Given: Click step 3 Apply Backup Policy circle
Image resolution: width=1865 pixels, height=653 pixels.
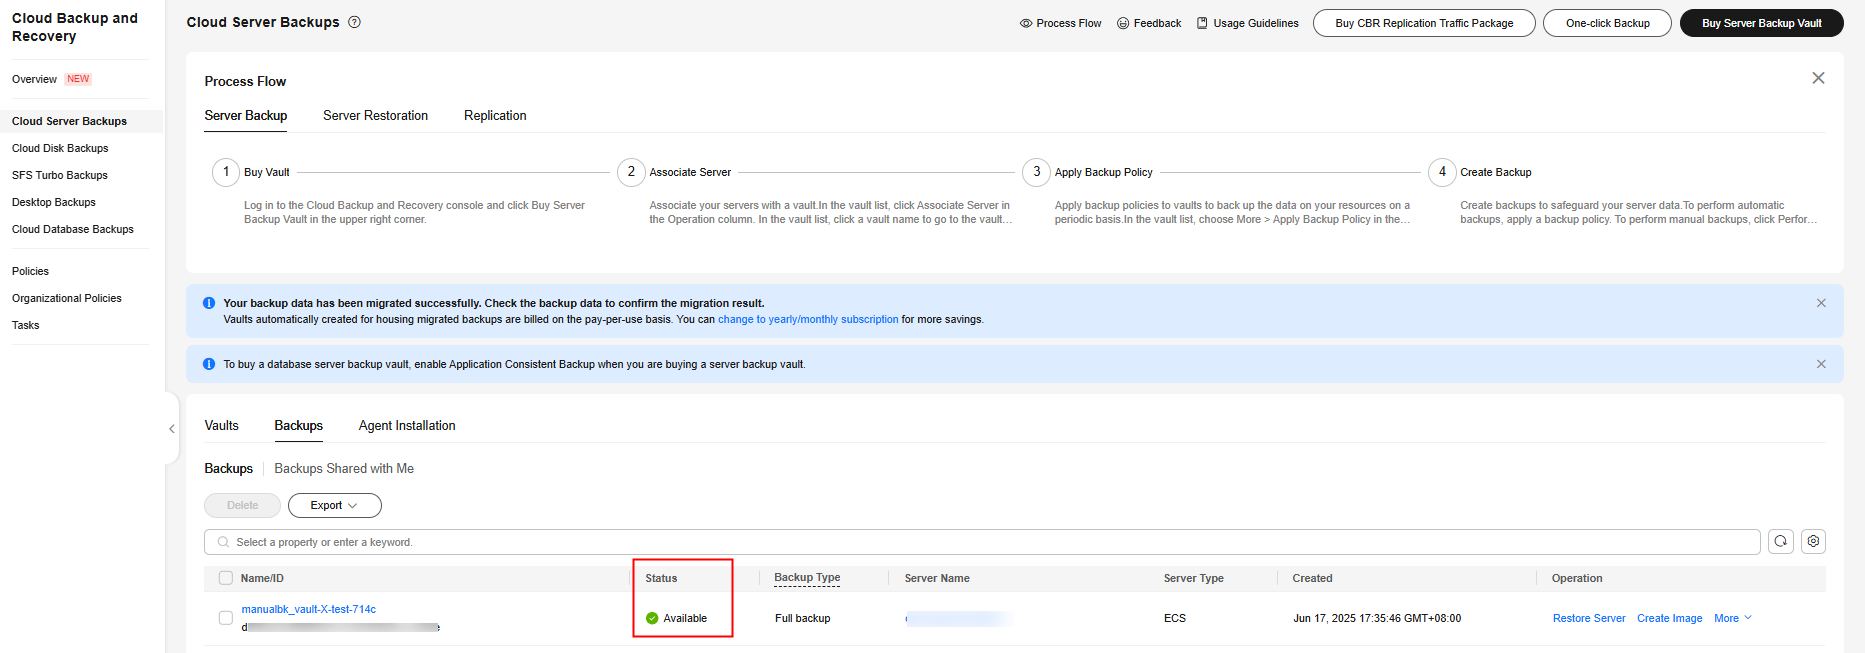Looking at the screenshot, I should coord(1036,172).
